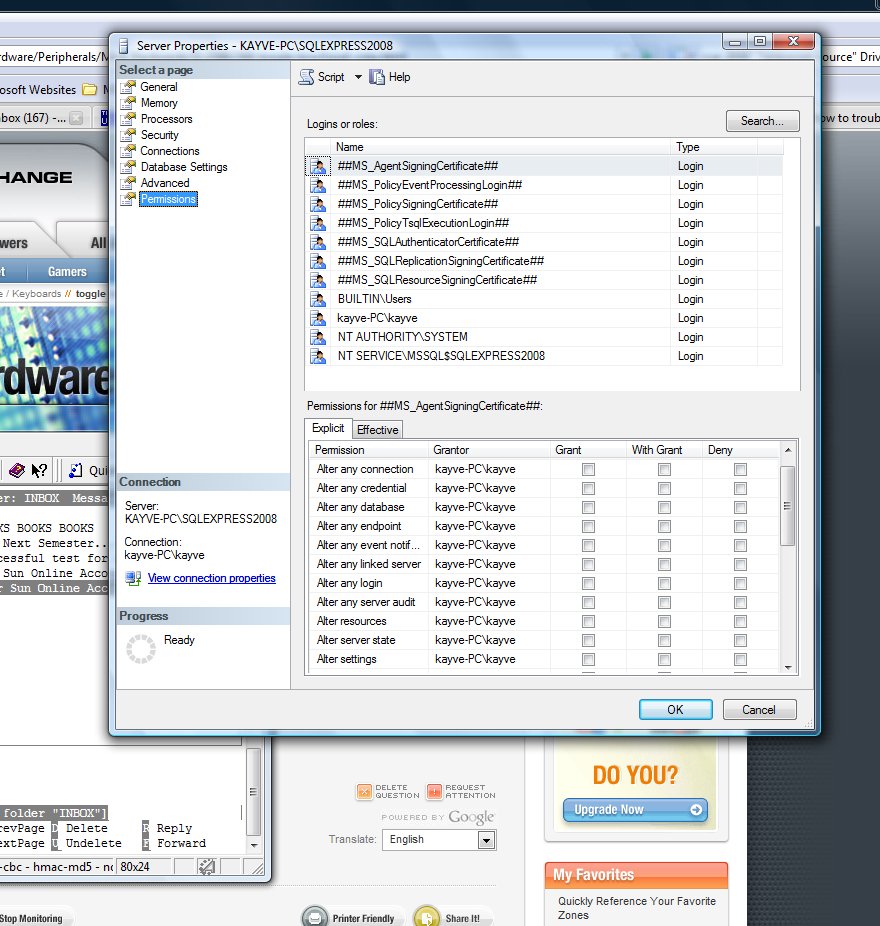880x926 pixels.
Task: Check Deny for Alter server state
Action: 740,640
